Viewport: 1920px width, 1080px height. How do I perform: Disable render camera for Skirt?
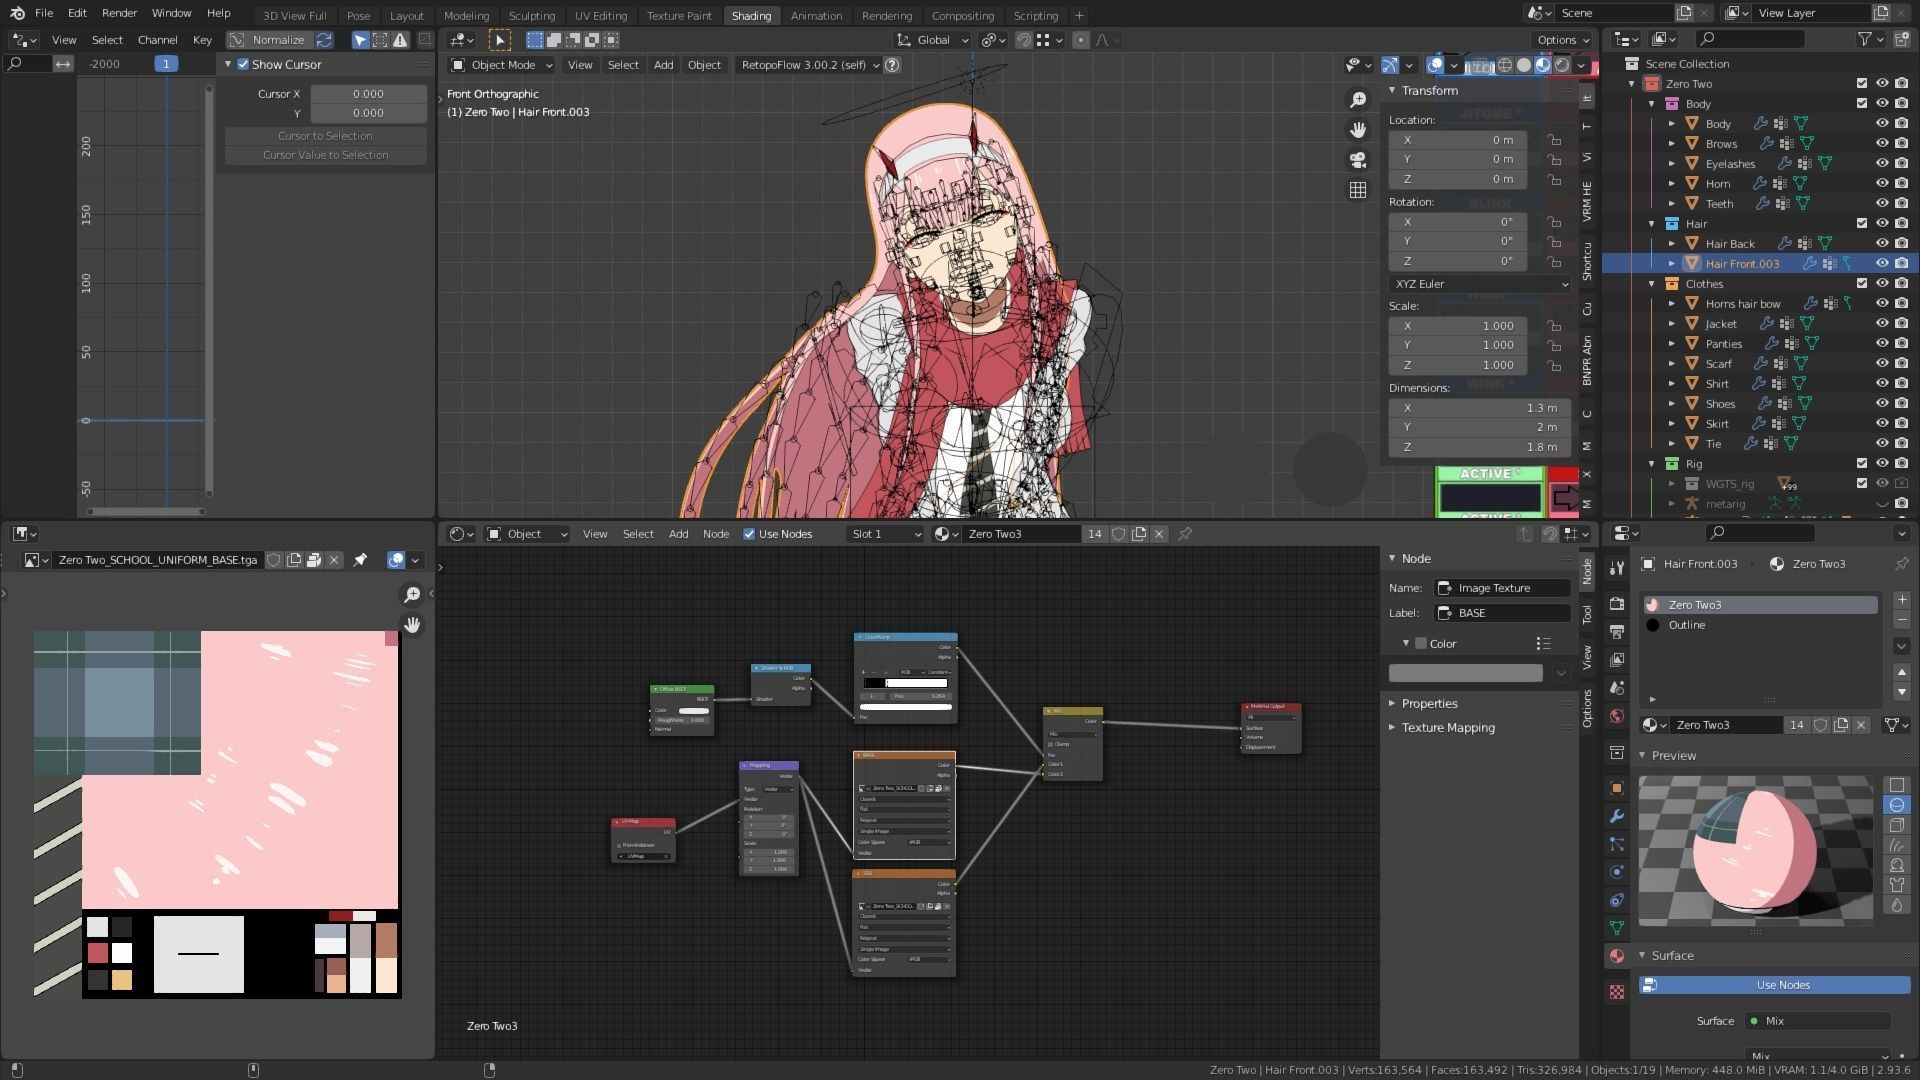coord(1901,423)
